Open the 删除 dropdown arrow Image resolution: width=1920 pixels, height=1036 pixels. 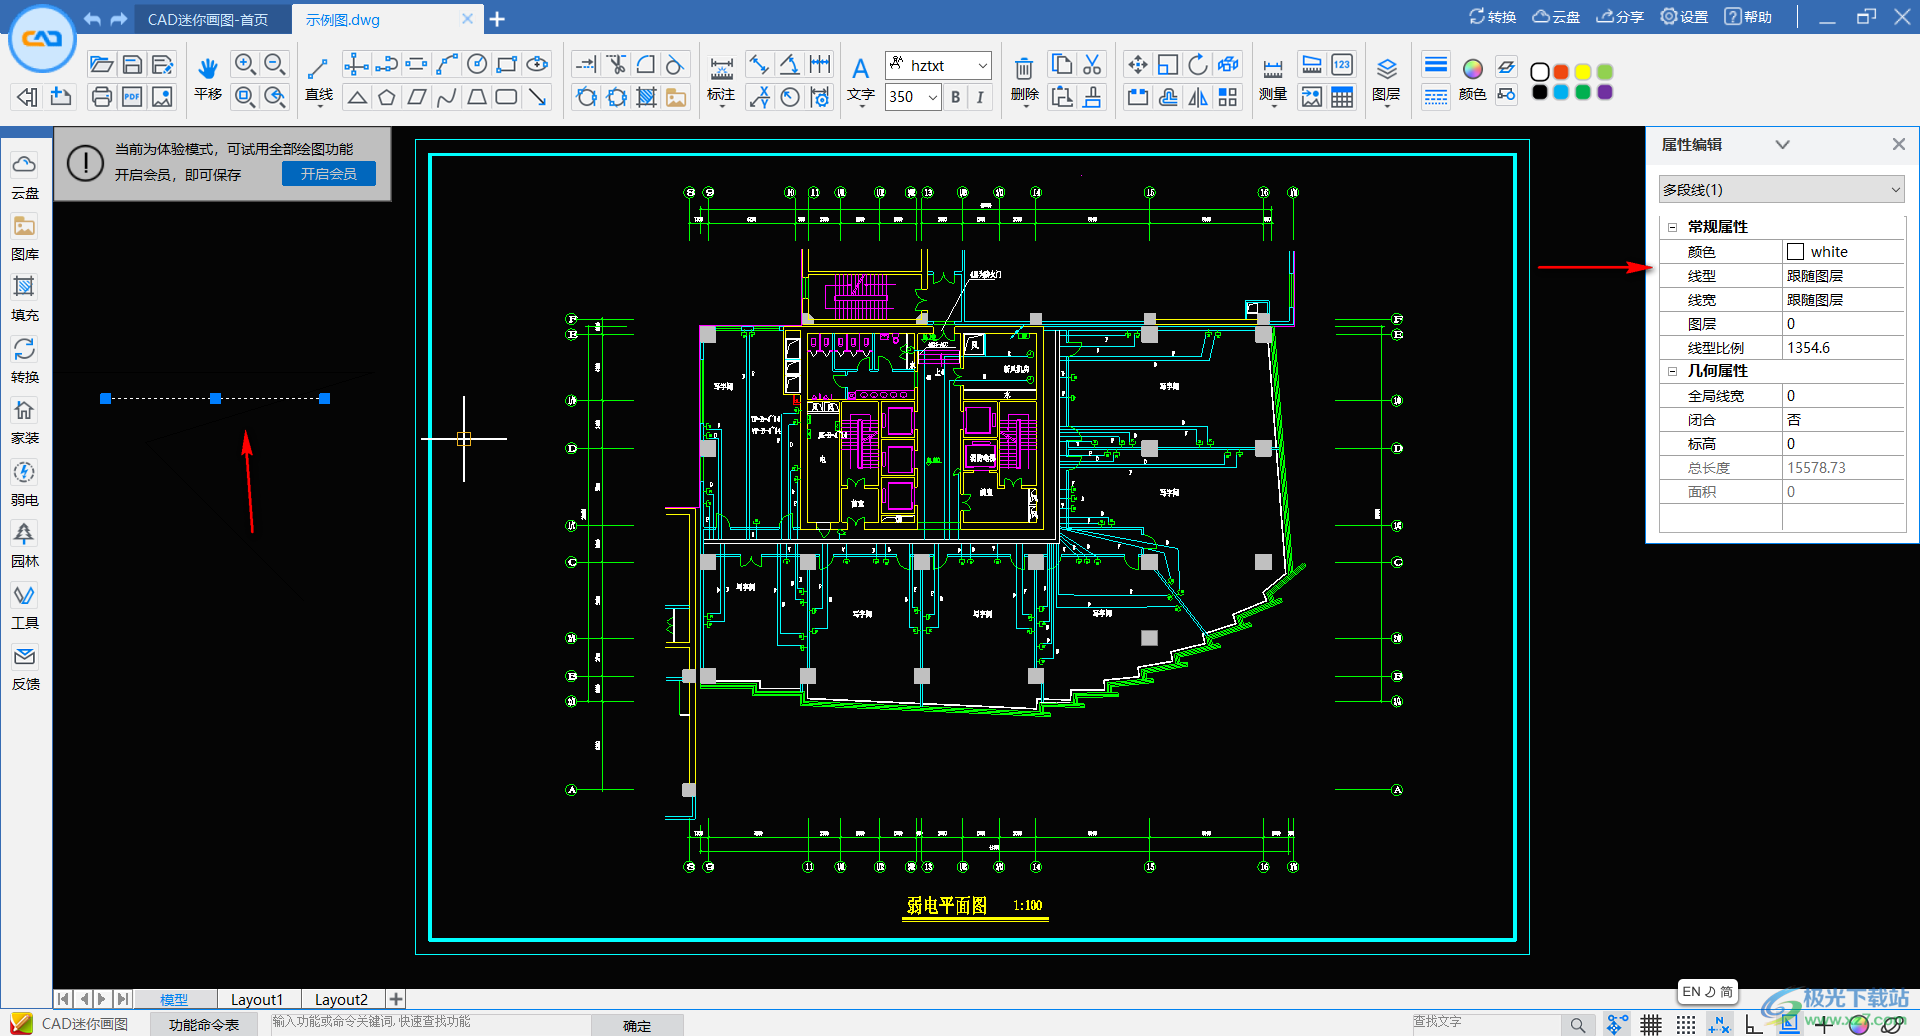click(x=1024, y=108)
